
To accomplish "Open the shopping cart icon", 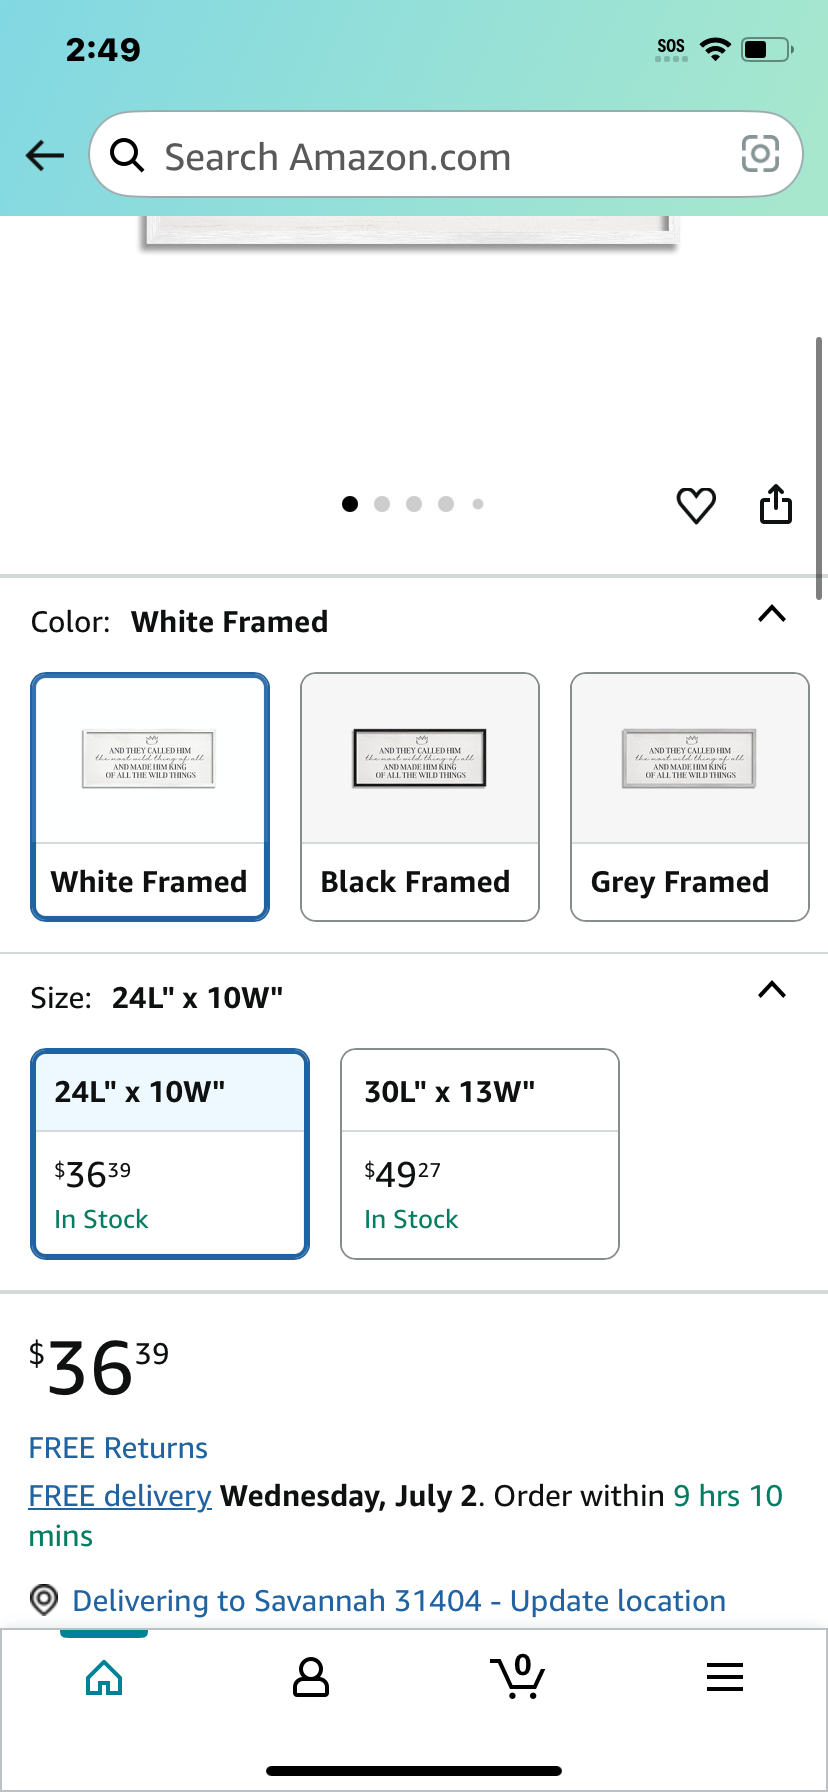I will point(518,1677).
